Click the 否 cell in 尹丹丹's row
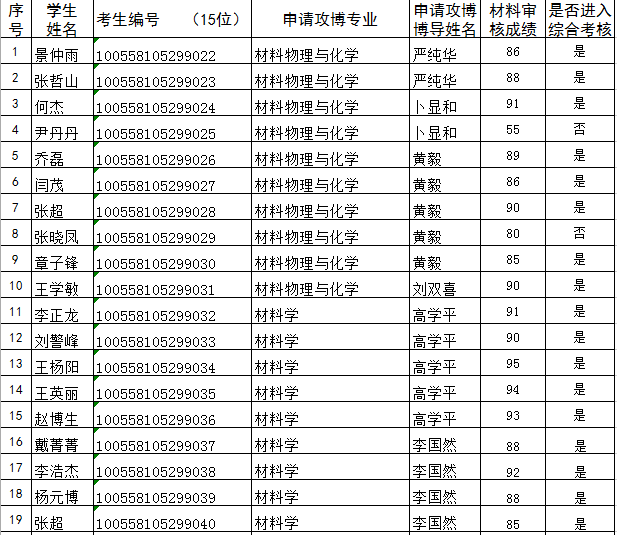The height and width of the screenshot is (535, 617). (580, 130)
